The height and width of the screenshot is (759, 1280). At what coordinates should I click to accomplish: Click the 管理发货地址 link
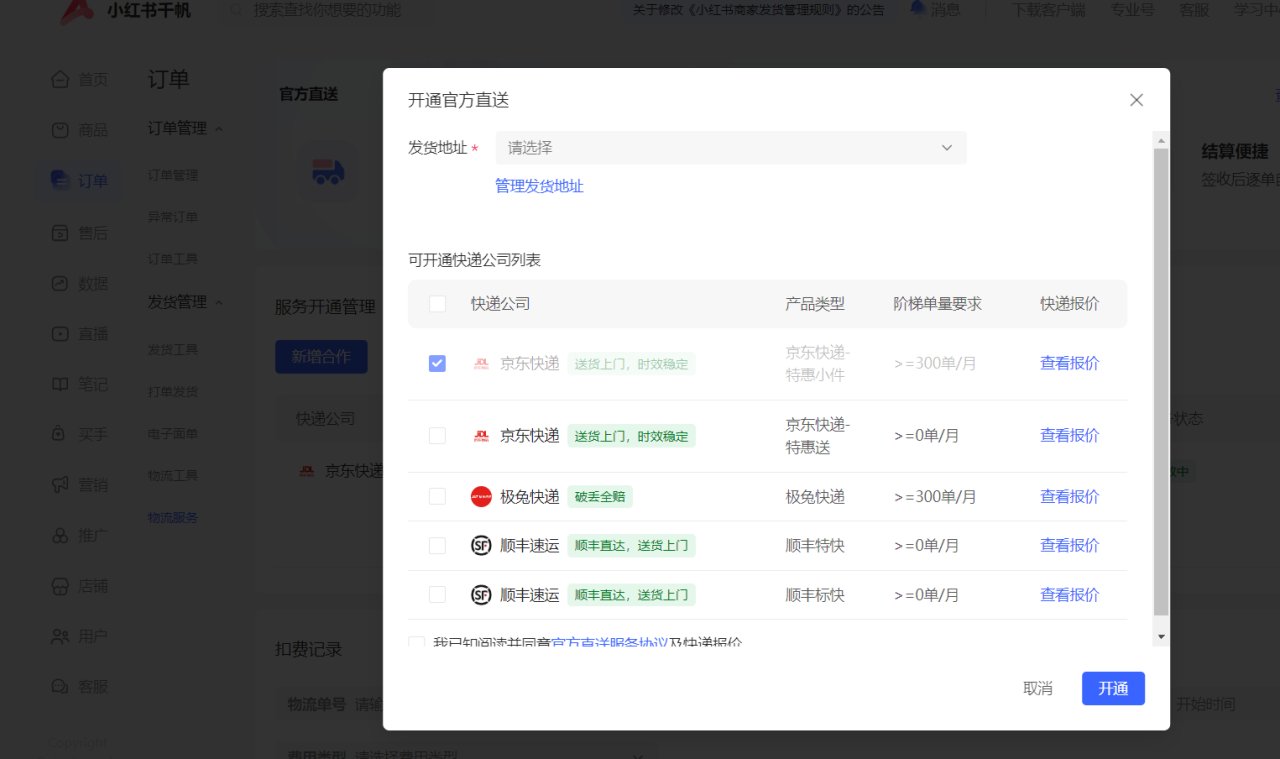(x=539, y=186)
